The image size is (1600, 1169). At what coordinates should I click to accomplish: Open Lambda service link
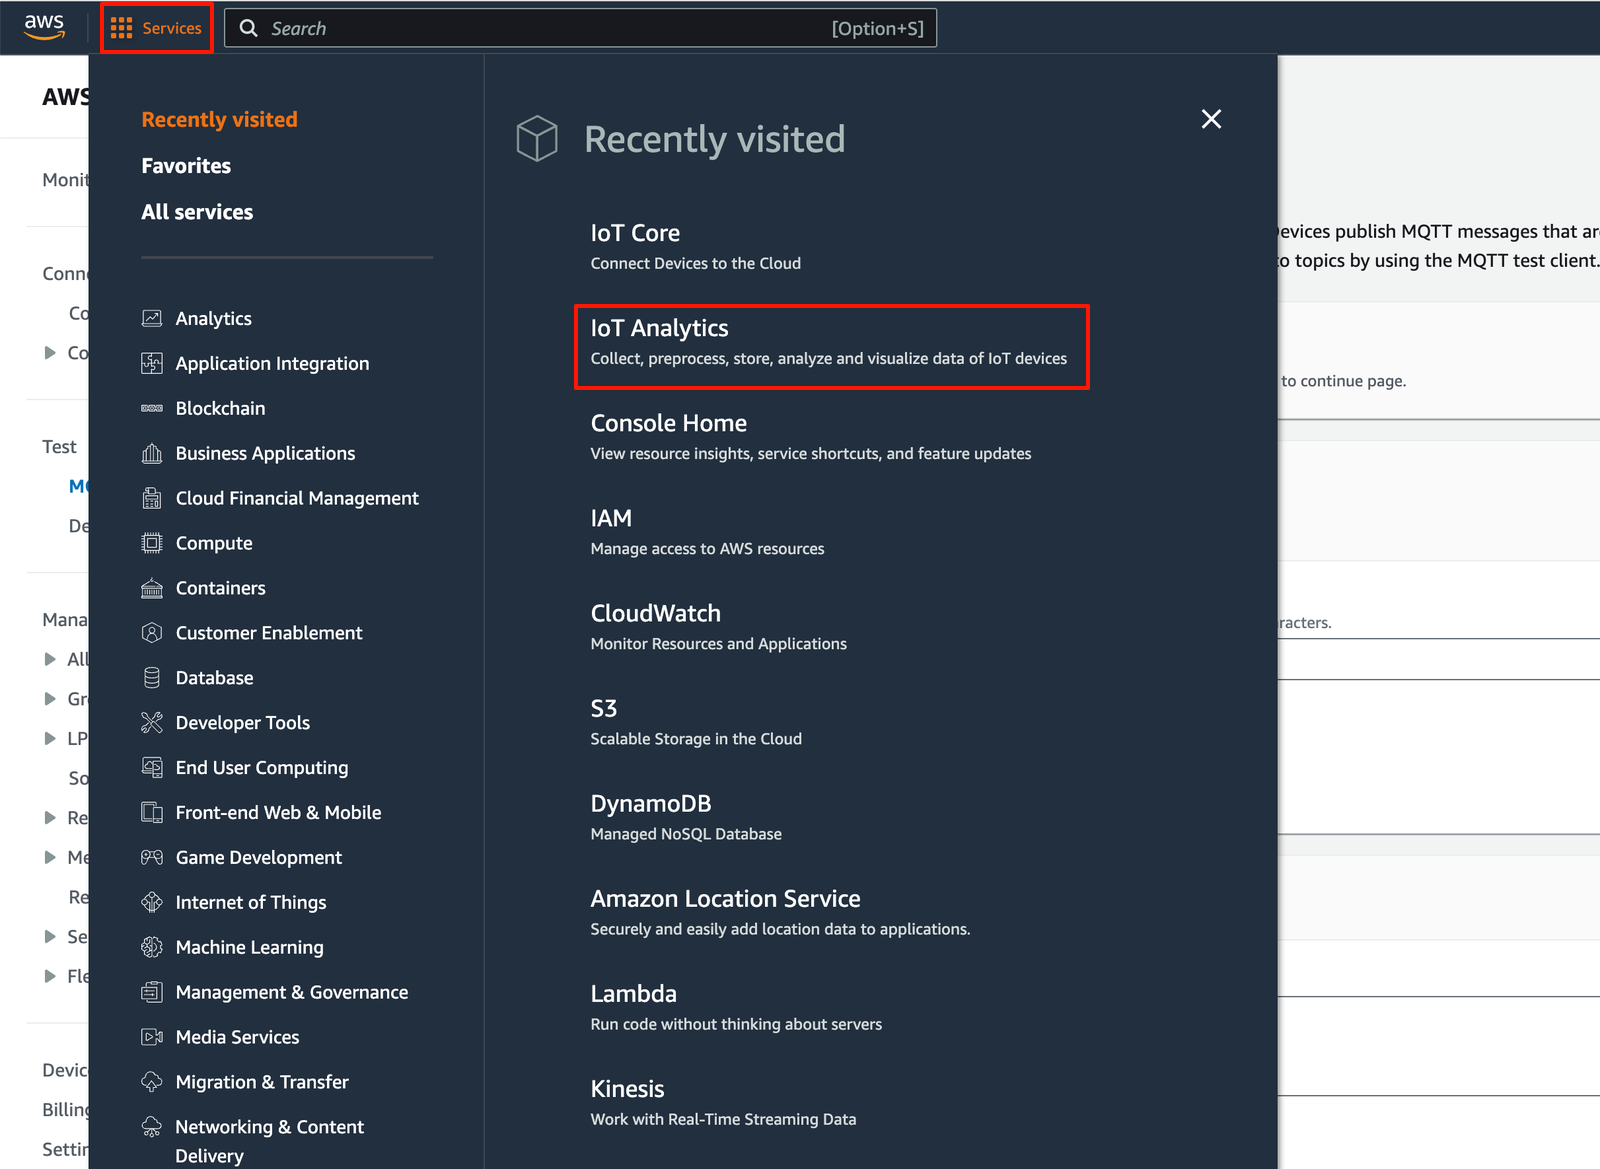point(633,993)
